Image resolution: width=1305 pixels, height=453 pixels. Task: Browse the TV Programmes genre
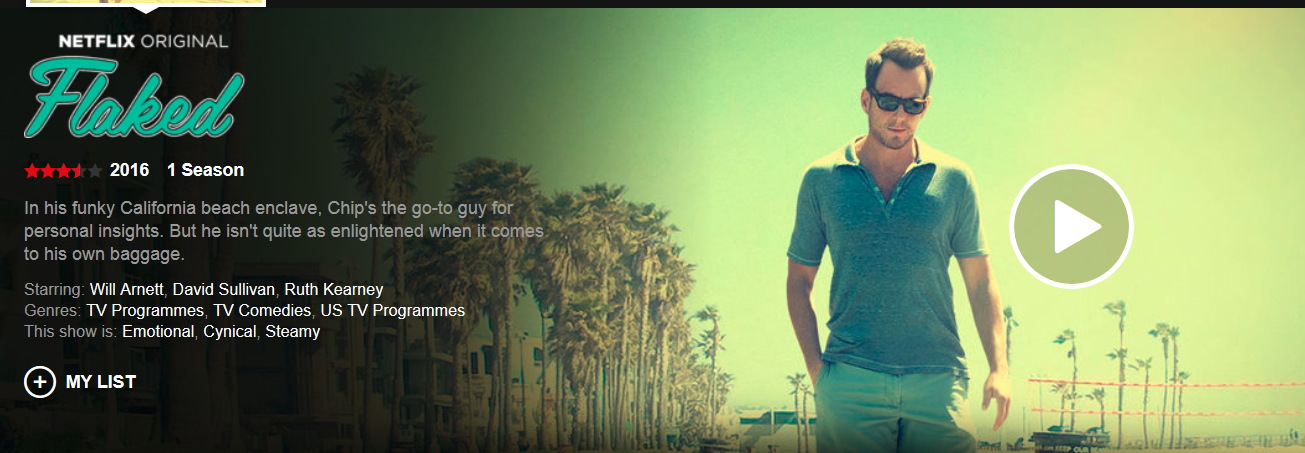click(x=145, y=311)
